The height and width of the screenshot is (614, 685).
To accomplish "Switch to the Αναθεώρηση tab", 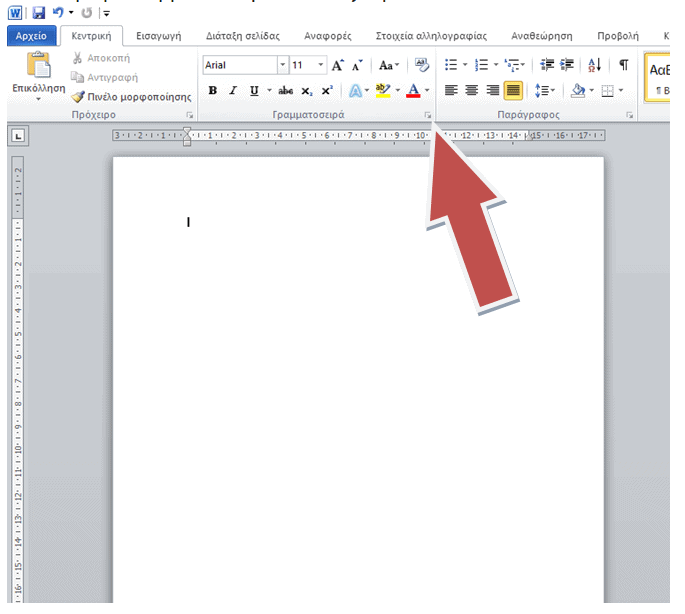I will [542, 36].
